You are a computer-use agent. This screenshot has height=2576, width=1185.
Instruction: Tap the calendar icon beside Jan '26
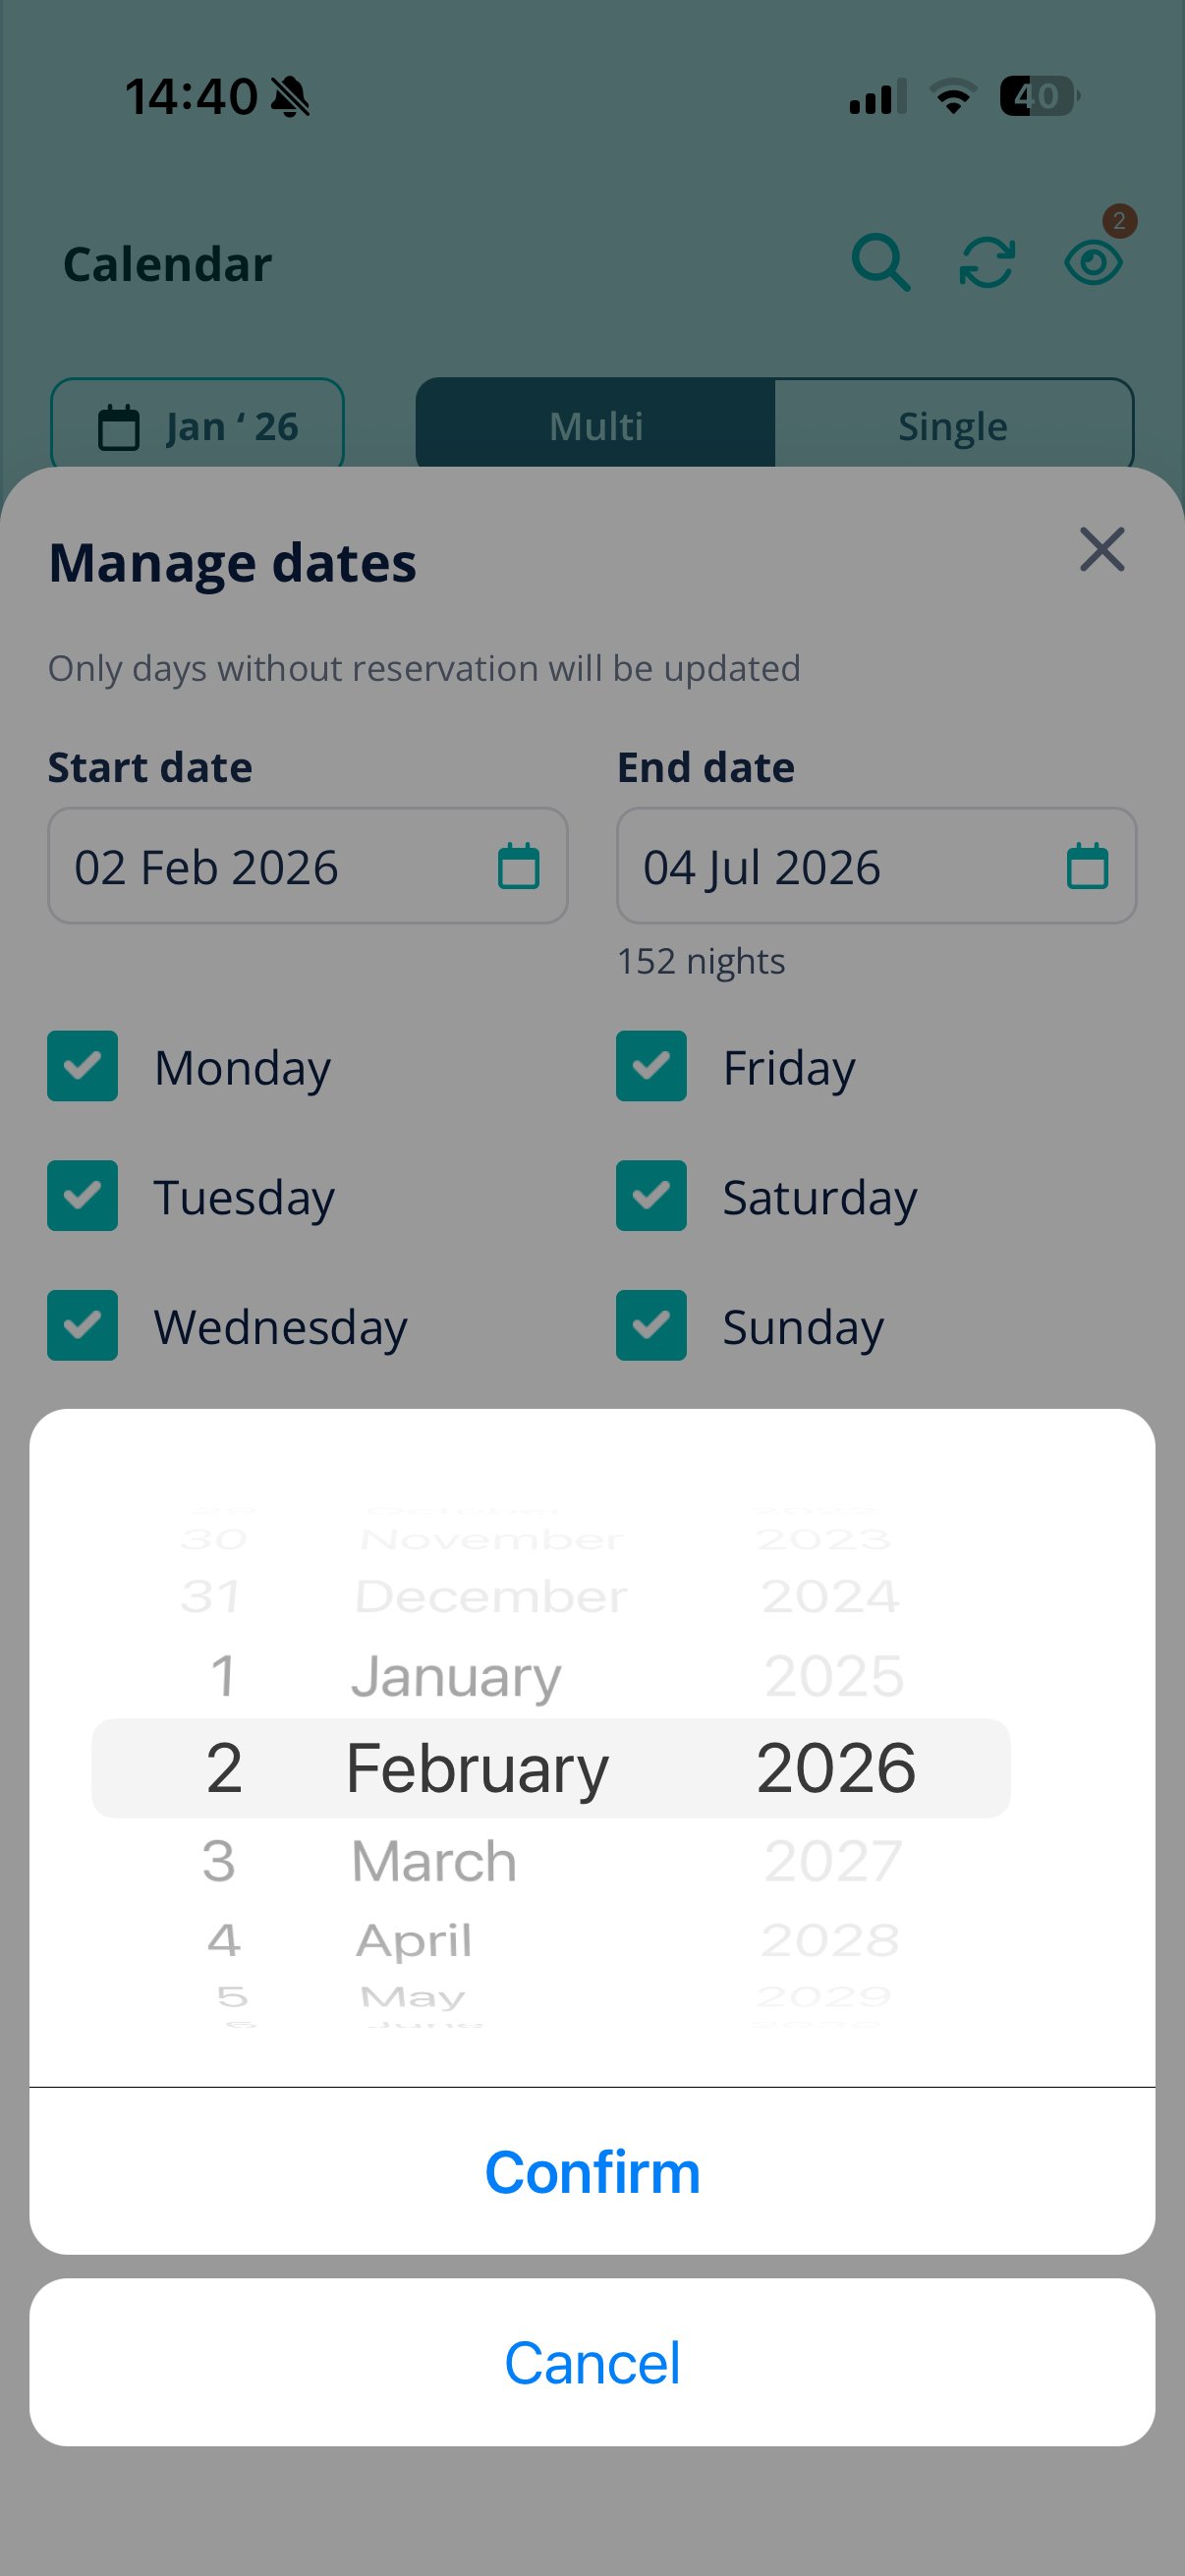tap(119, 427)
